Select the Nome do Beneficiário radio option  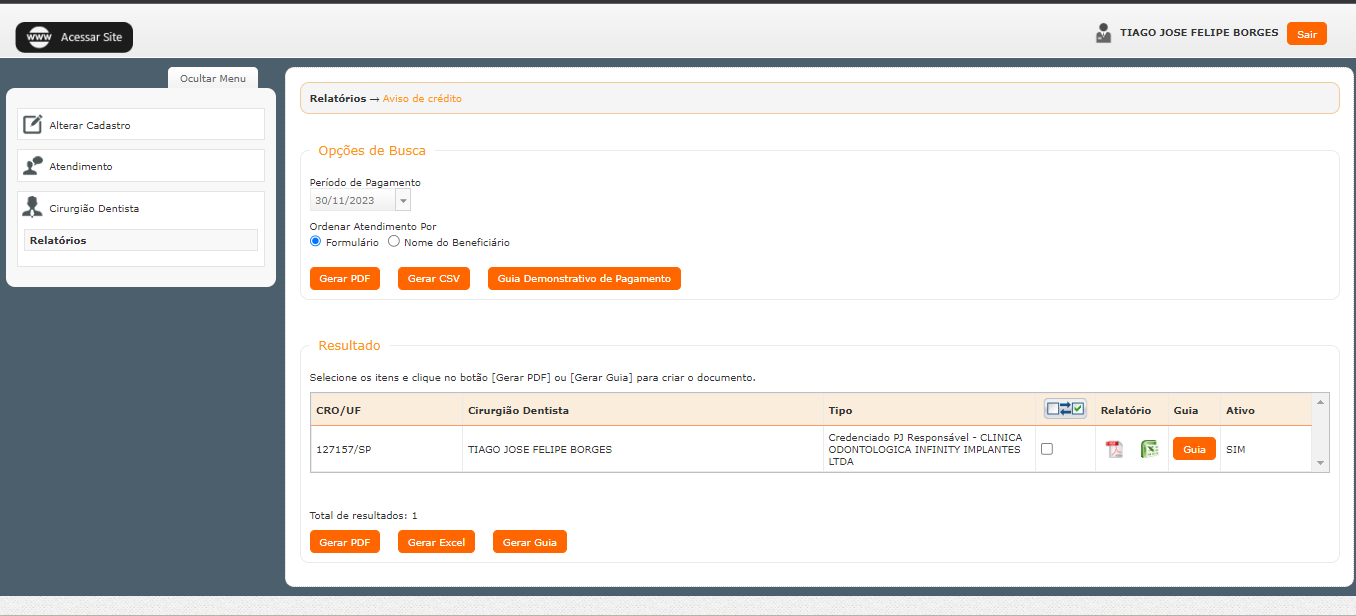394,242
